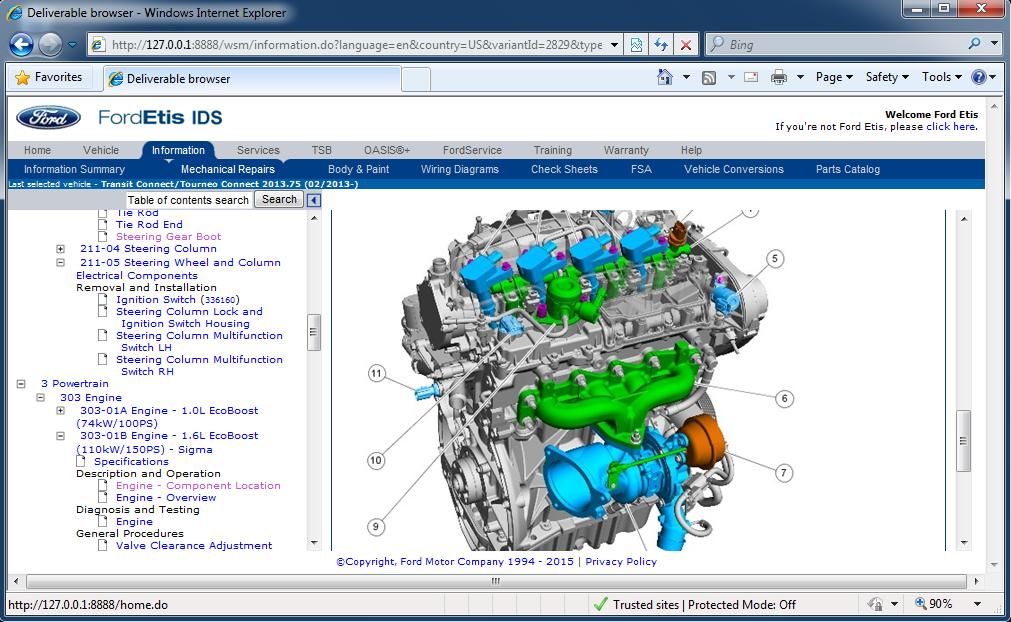Click the Refresh page icon
The height and width of the screenshot is (622, 1011).
pos(661,44)
